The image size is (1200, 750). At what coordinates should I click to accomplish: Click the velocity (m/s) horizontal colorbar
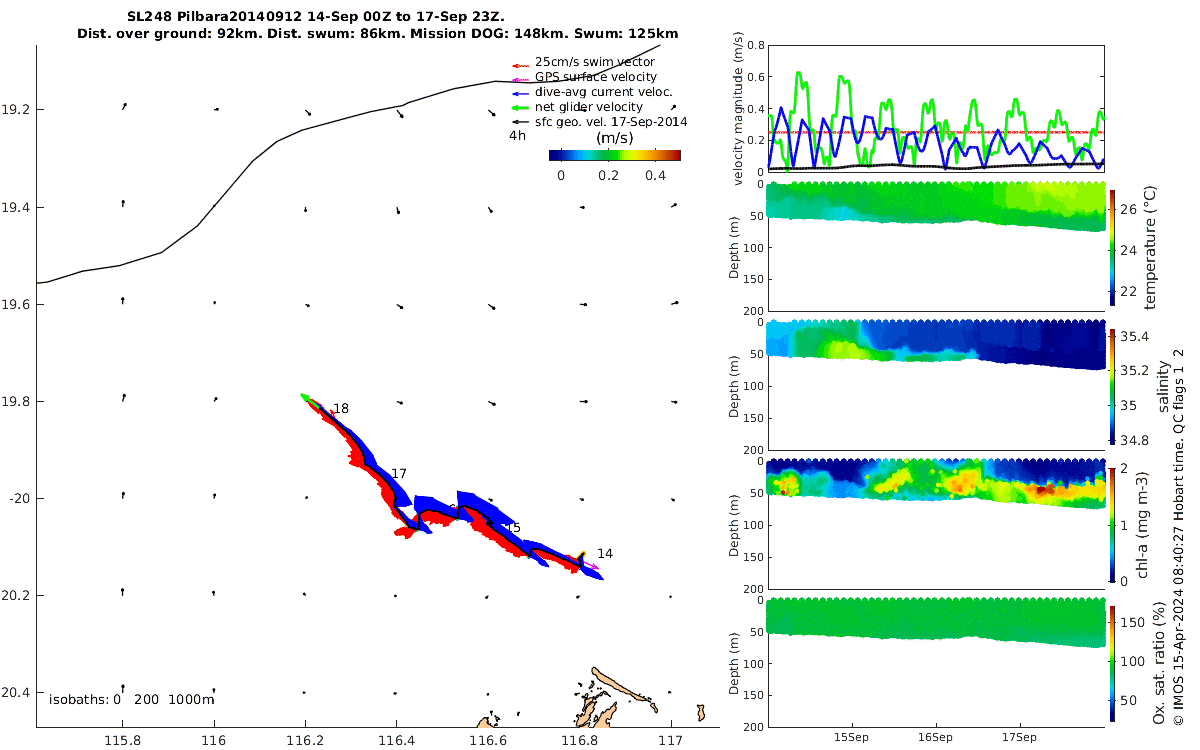pos(615,155)
